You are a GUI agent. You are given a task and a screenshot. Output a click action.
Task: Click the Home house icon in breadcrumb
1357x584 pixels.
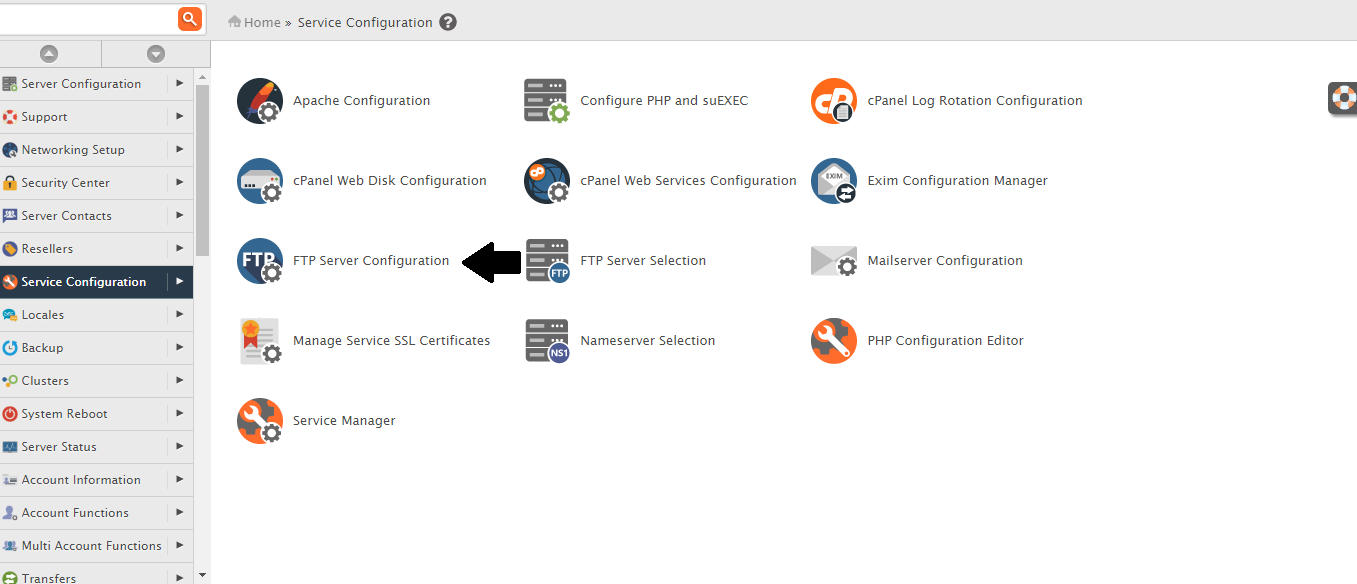(x=235, y=21)
